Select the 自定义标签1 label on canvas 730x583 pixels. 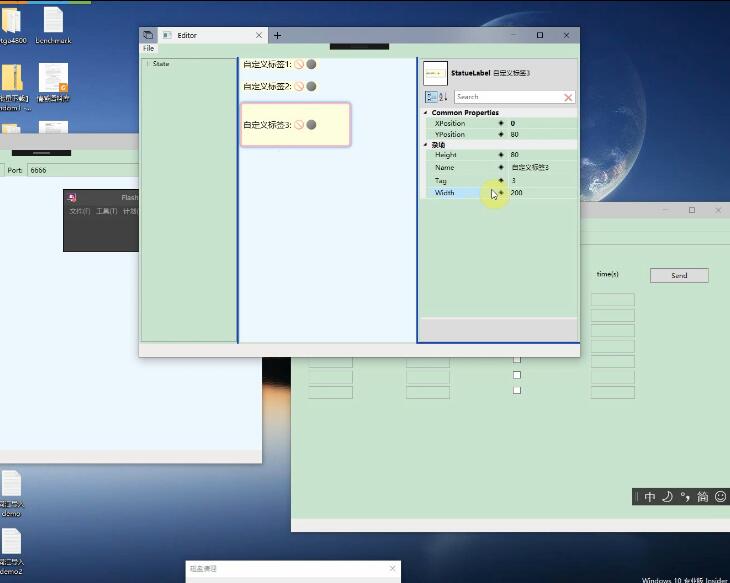(267, 64)
